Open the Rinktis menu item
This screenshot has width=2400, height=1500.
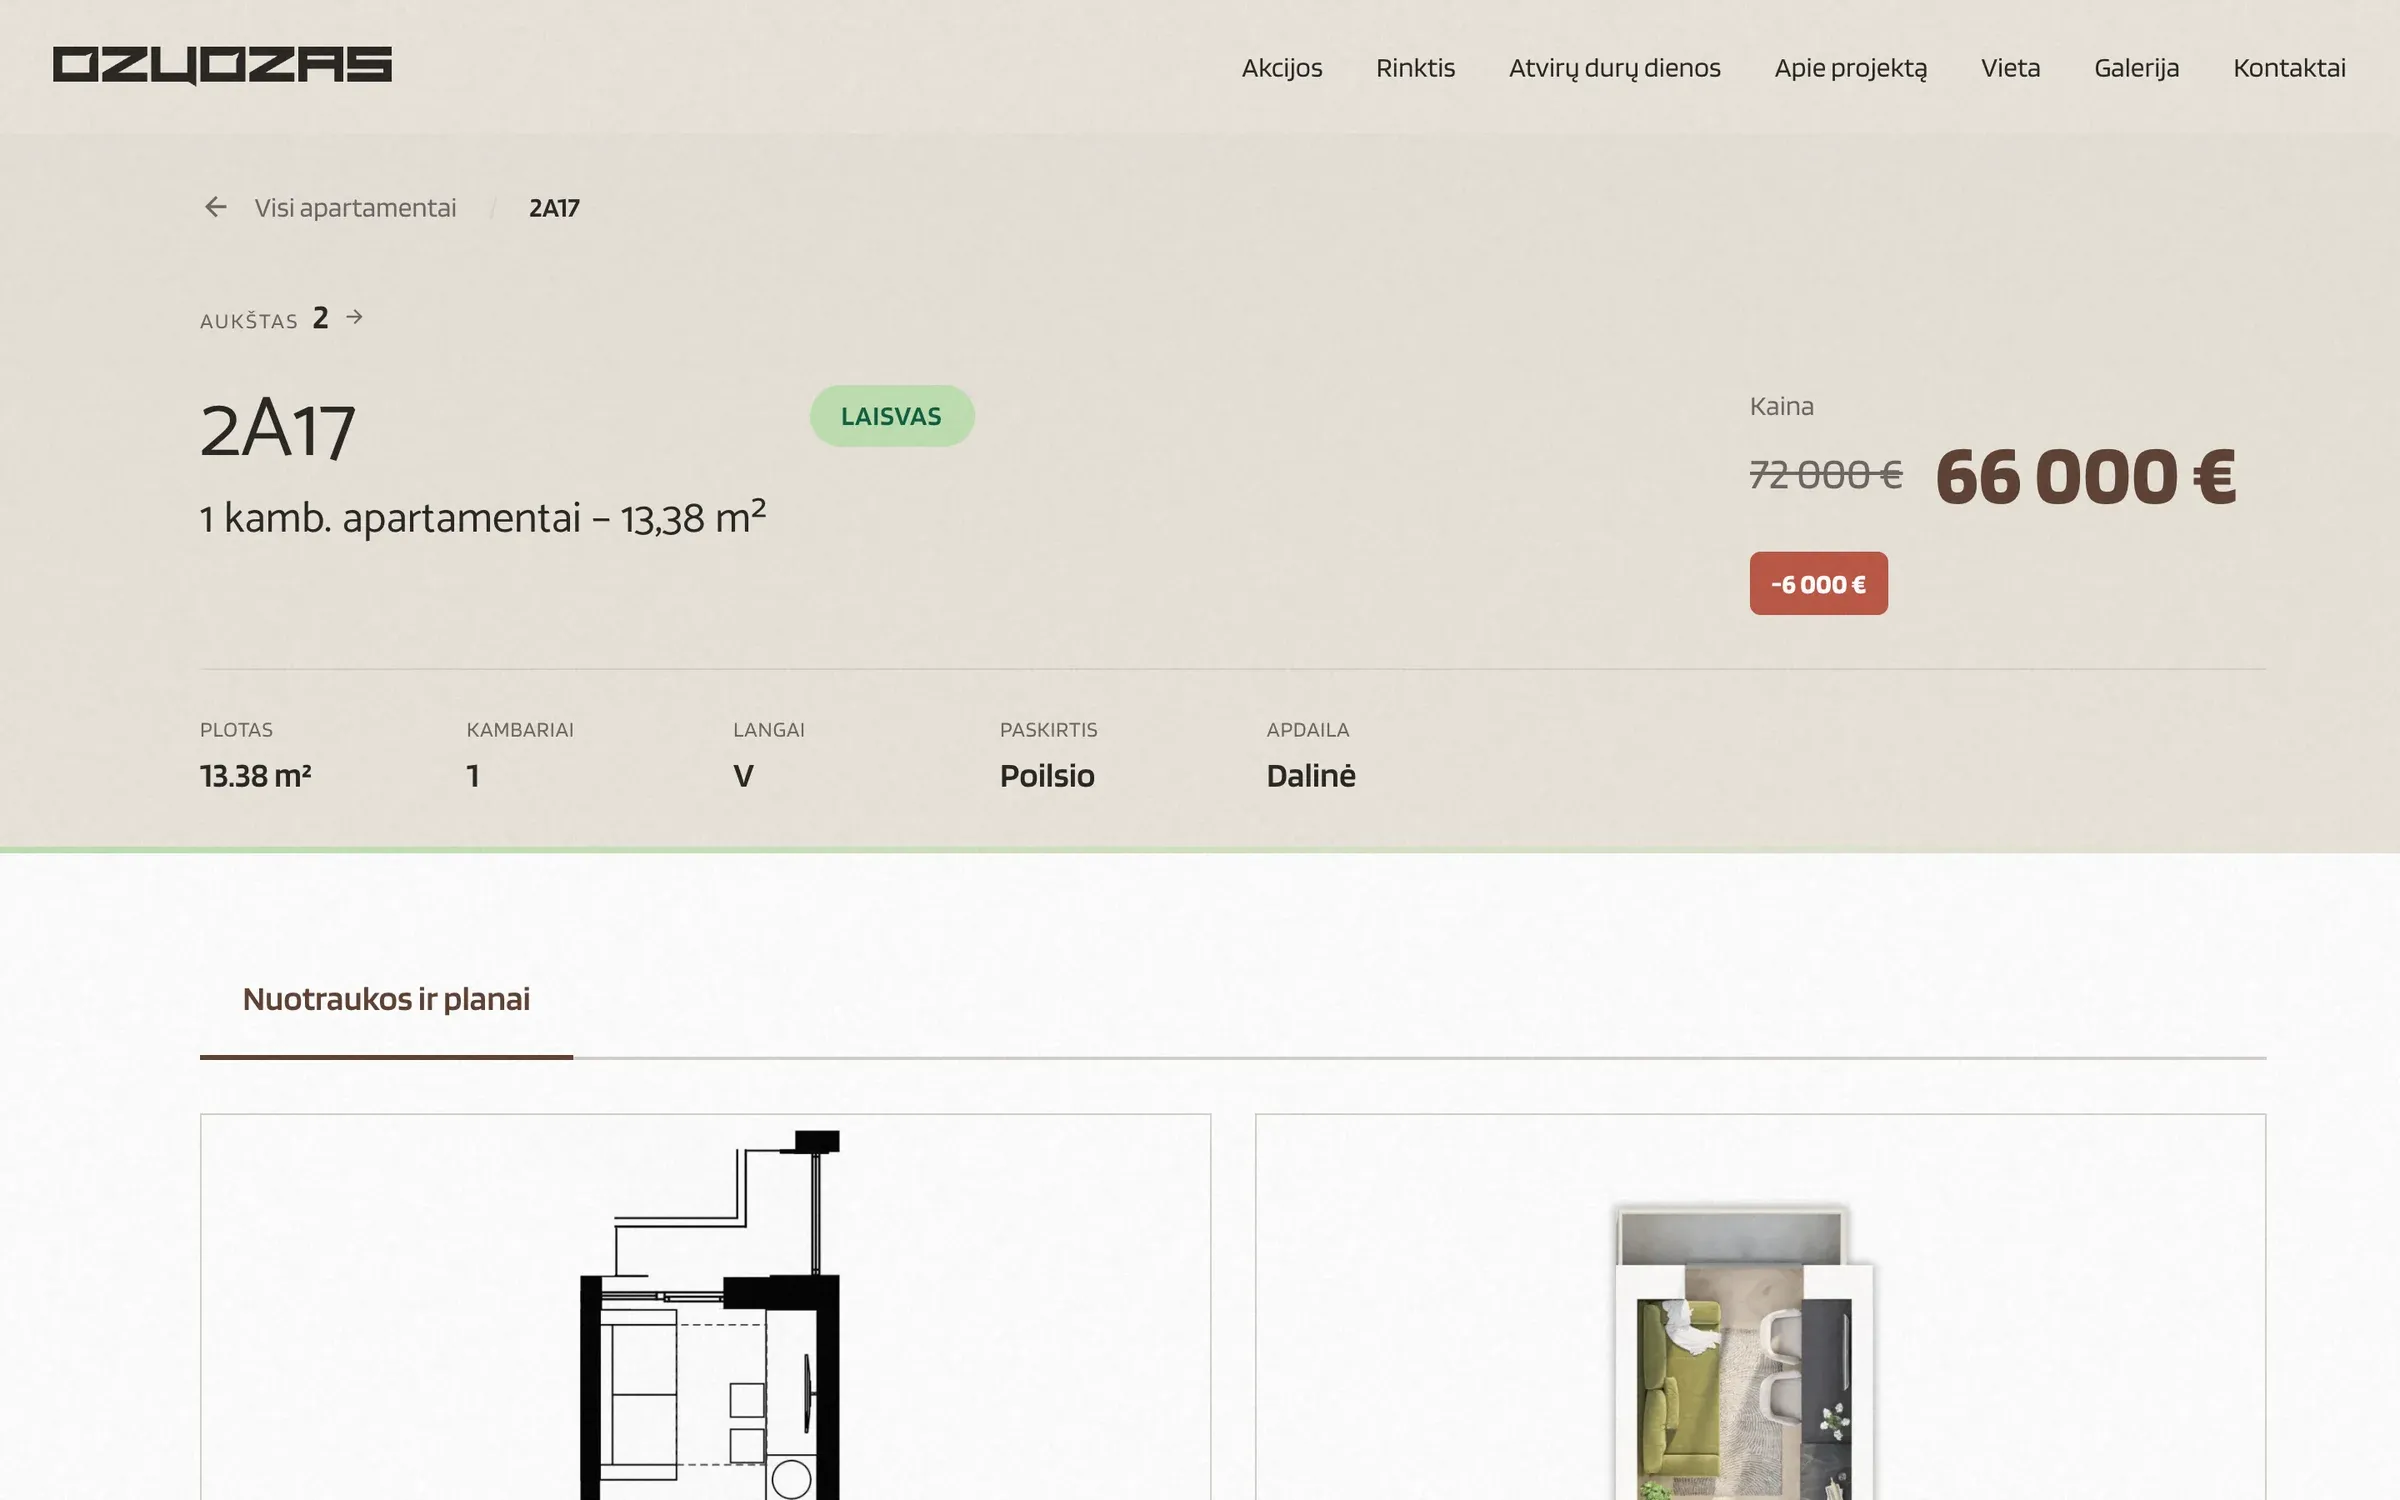(x=1415, y=67)
